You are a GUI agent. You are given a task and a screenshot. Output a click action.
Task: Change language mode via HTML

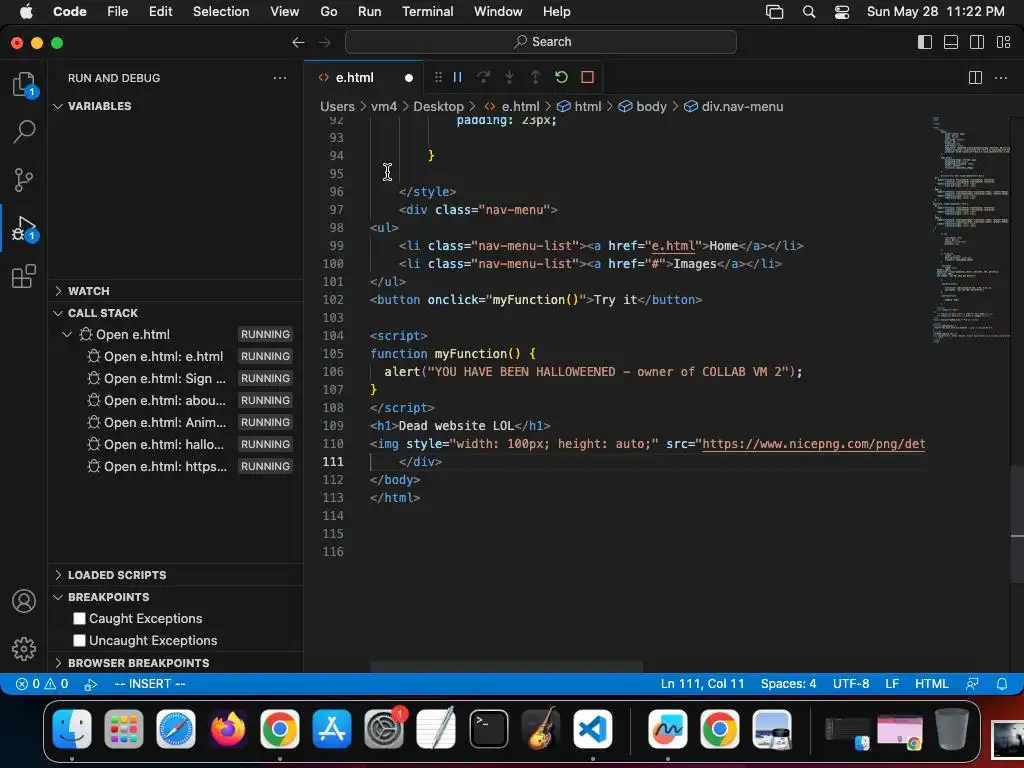click(931, 684)
